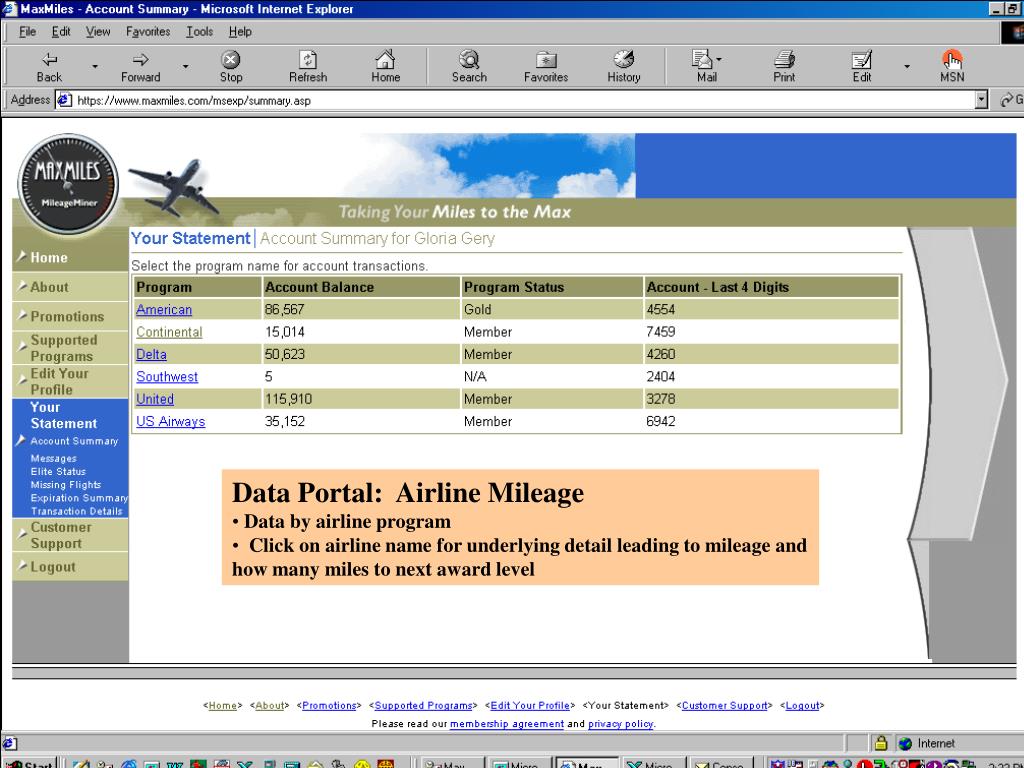Open the American program link
The height and width of the screenshot is (768, 1024).
164,310
